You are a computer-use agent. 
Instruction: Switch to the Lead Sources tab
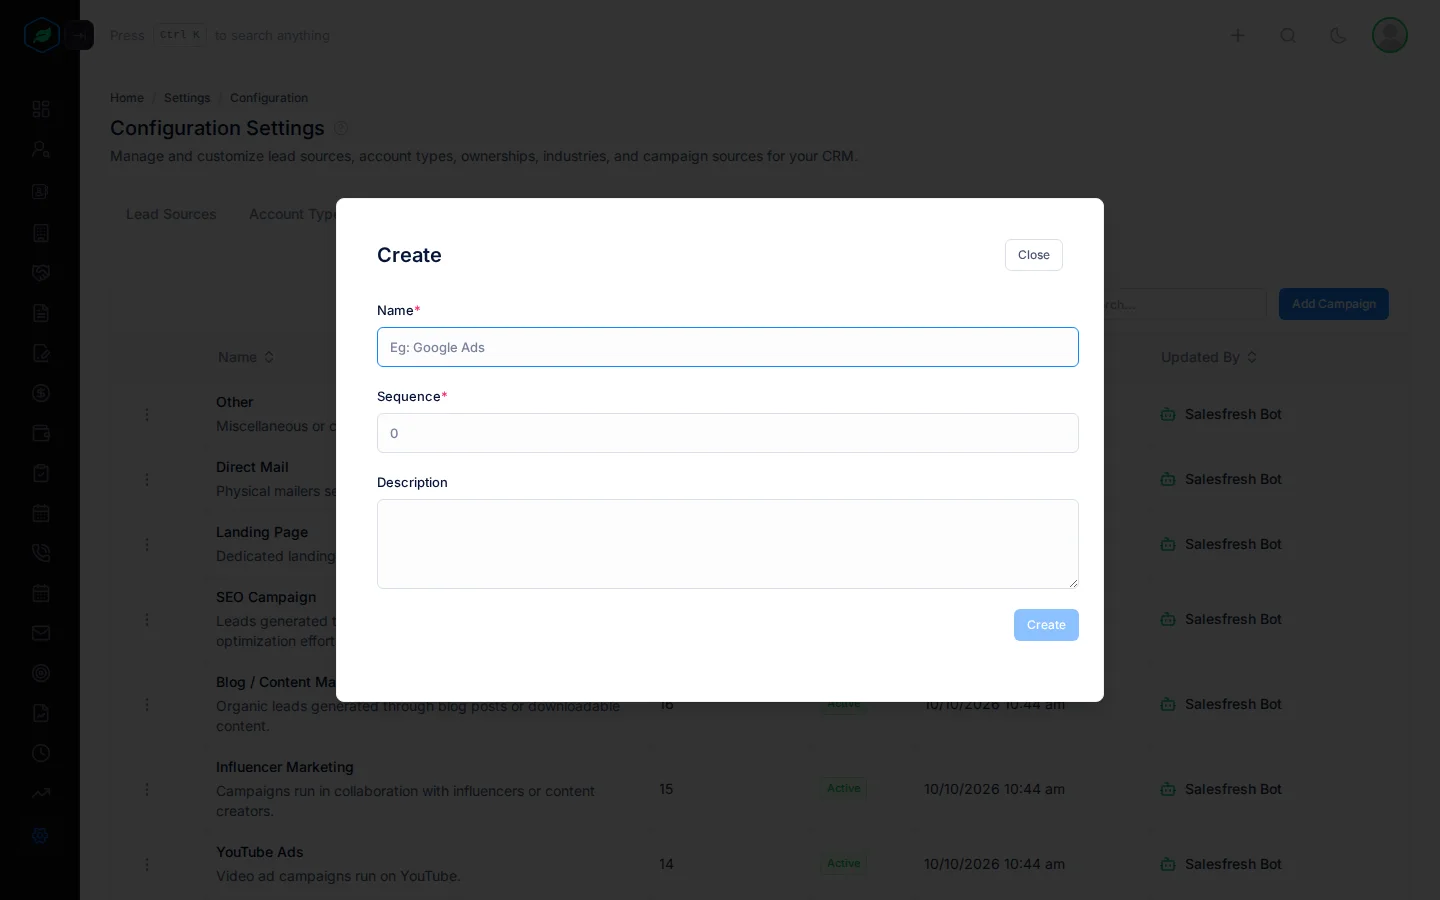(x=171, y=214)
